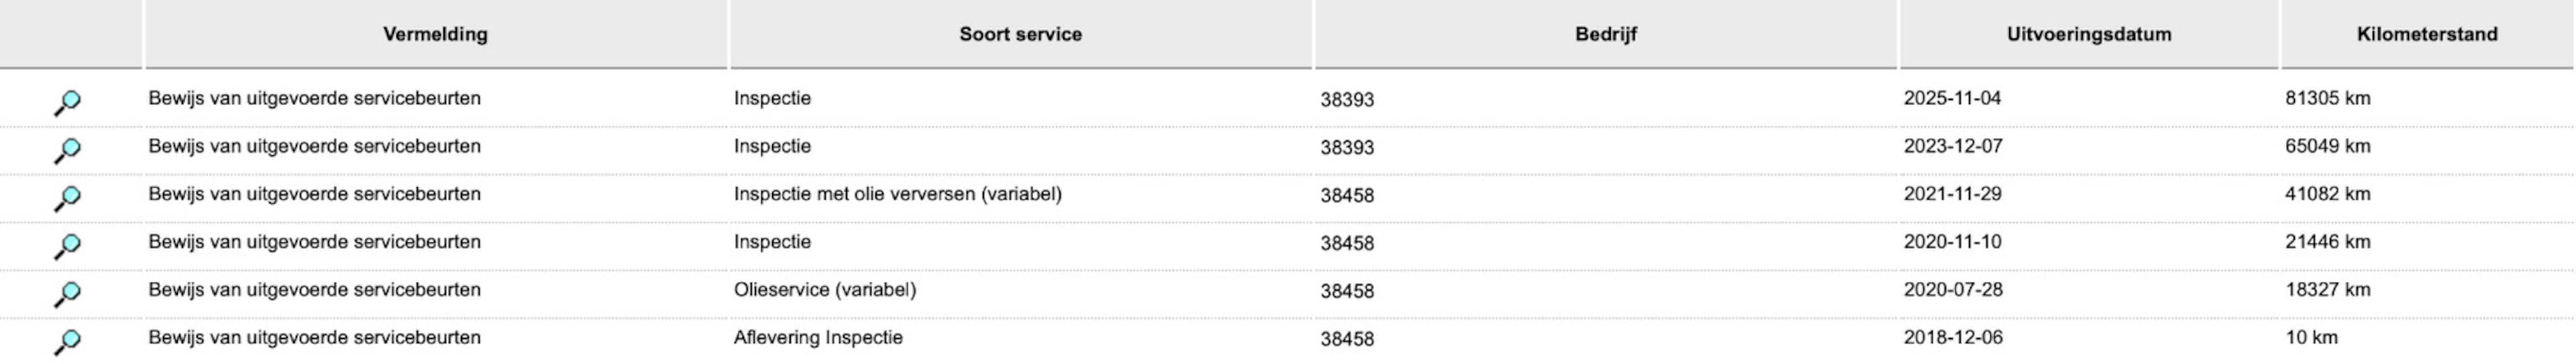Sort table by Uitvoeringsdatum header

coord(2088,34)
